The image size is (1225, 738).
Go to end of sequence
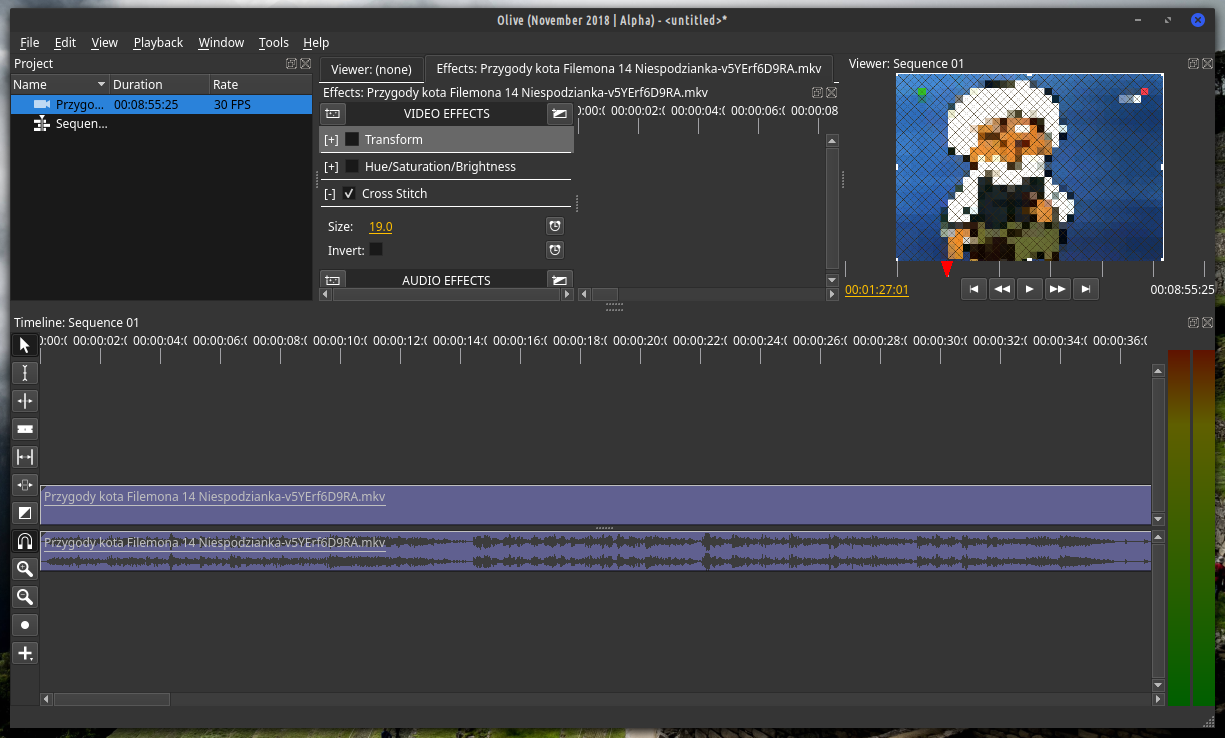1086,289
